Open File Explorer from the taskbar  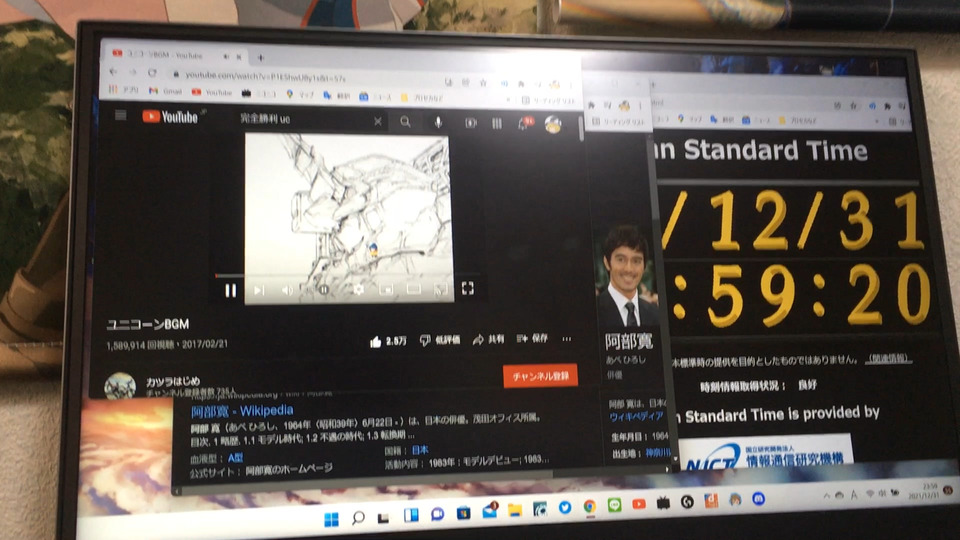[514, 509]
